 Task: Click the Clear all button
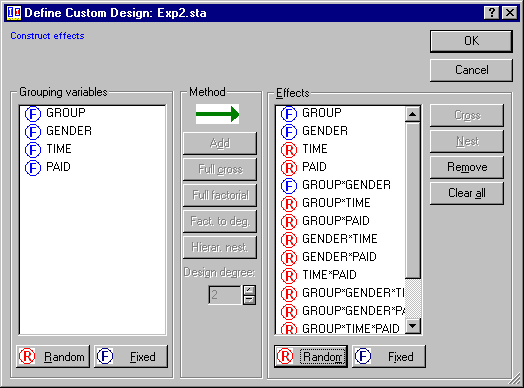pos(467,193)
